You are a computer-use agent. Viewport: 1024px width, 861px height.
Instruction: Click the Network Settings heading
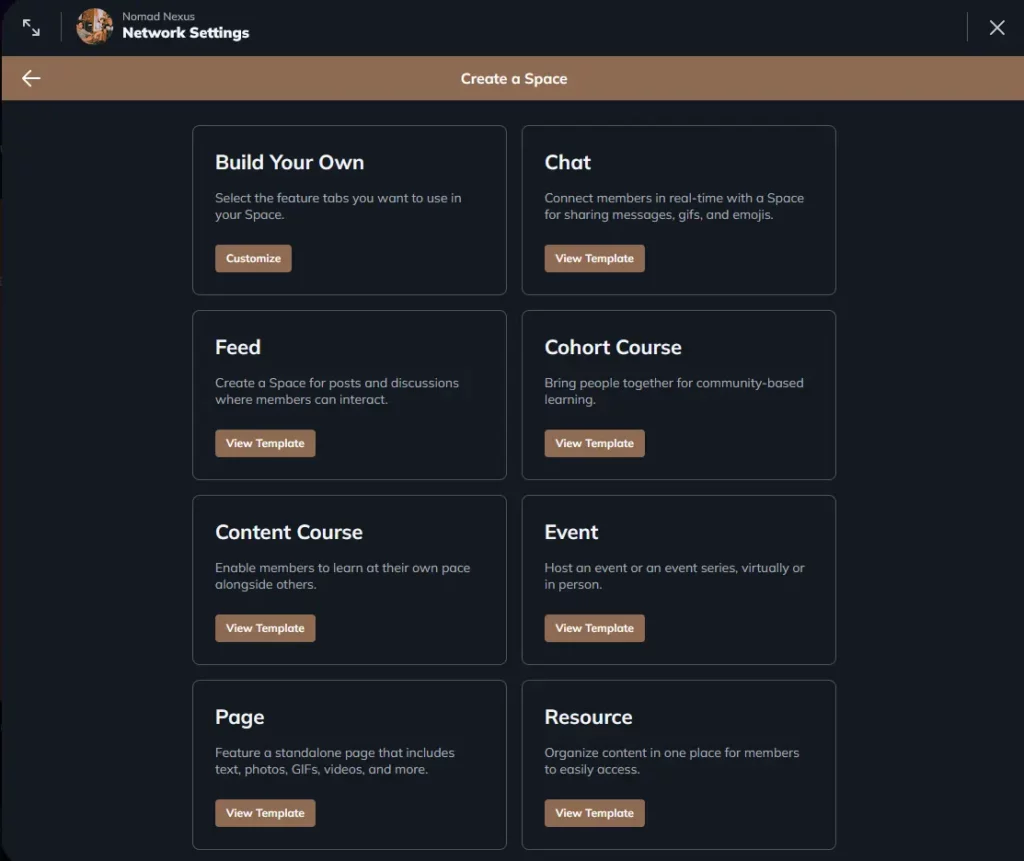[x=186, y=33]
